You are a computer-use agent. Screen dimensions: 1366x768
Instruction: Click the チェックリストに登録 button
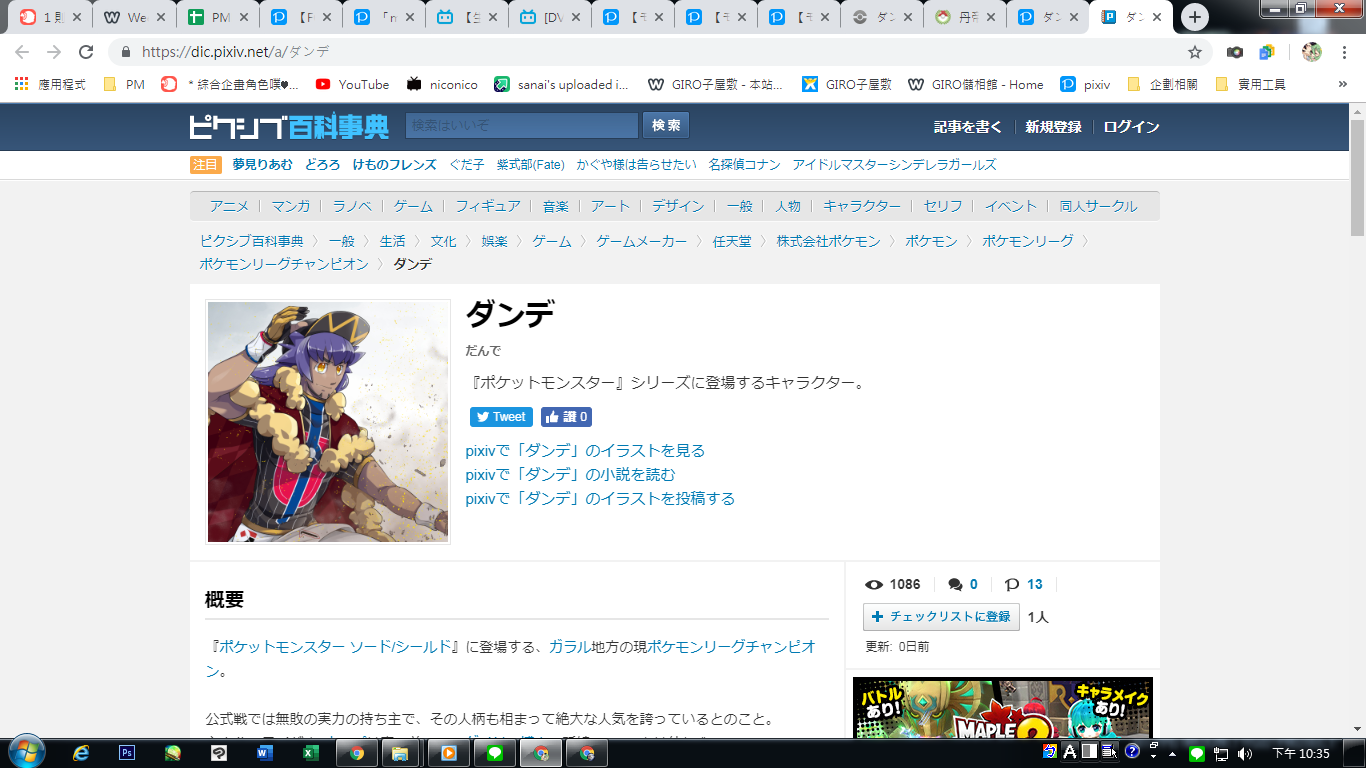coord(941,616)
